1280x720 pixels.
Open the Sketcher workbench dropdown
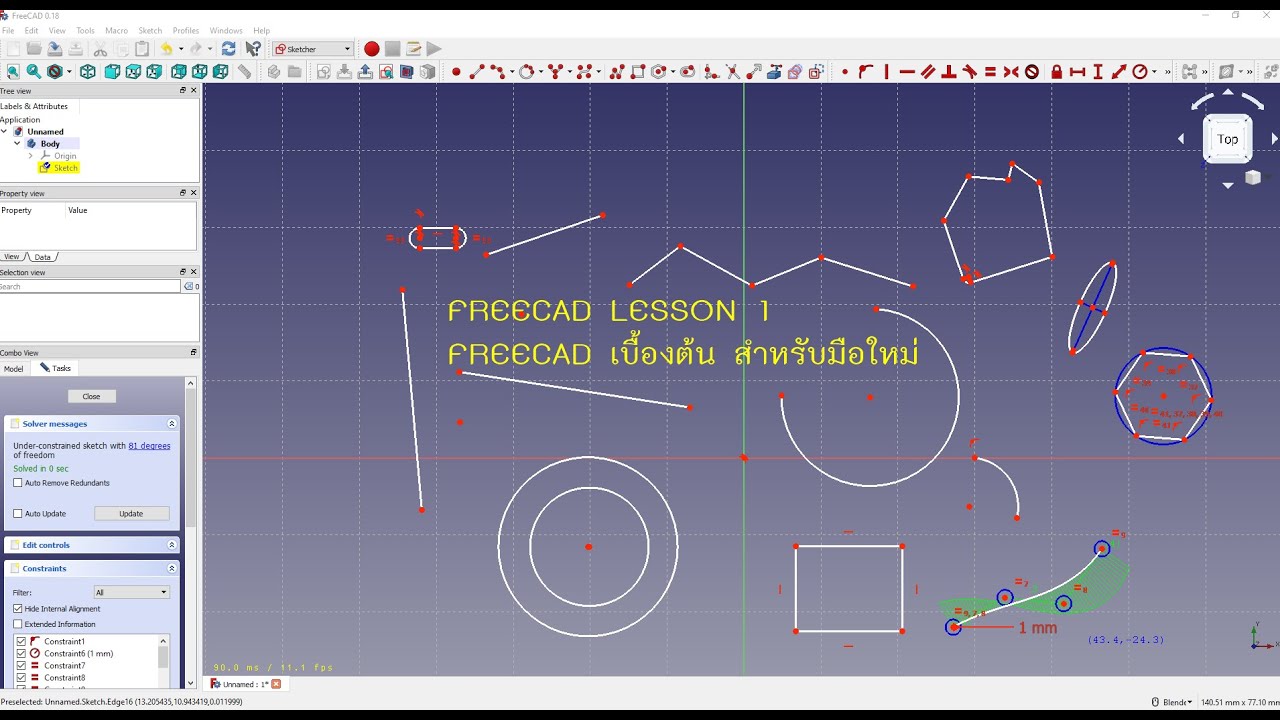pyautogui.click(x=313, y=49)
